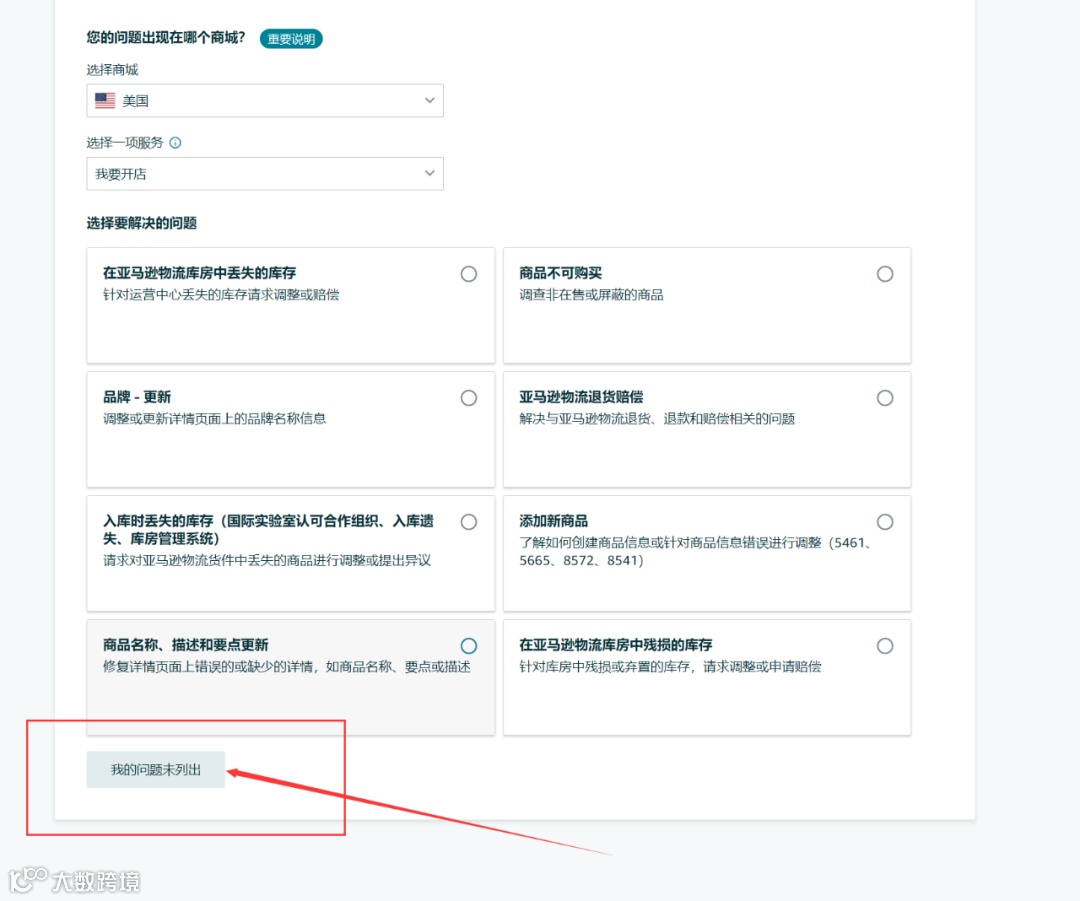Image resolution: width=1080 pixels, height=901 pixels.
Task: Select the highlighted 商品名称、描述和要点更新 radio
Action: pyautogui.click(x=469, y=645)
